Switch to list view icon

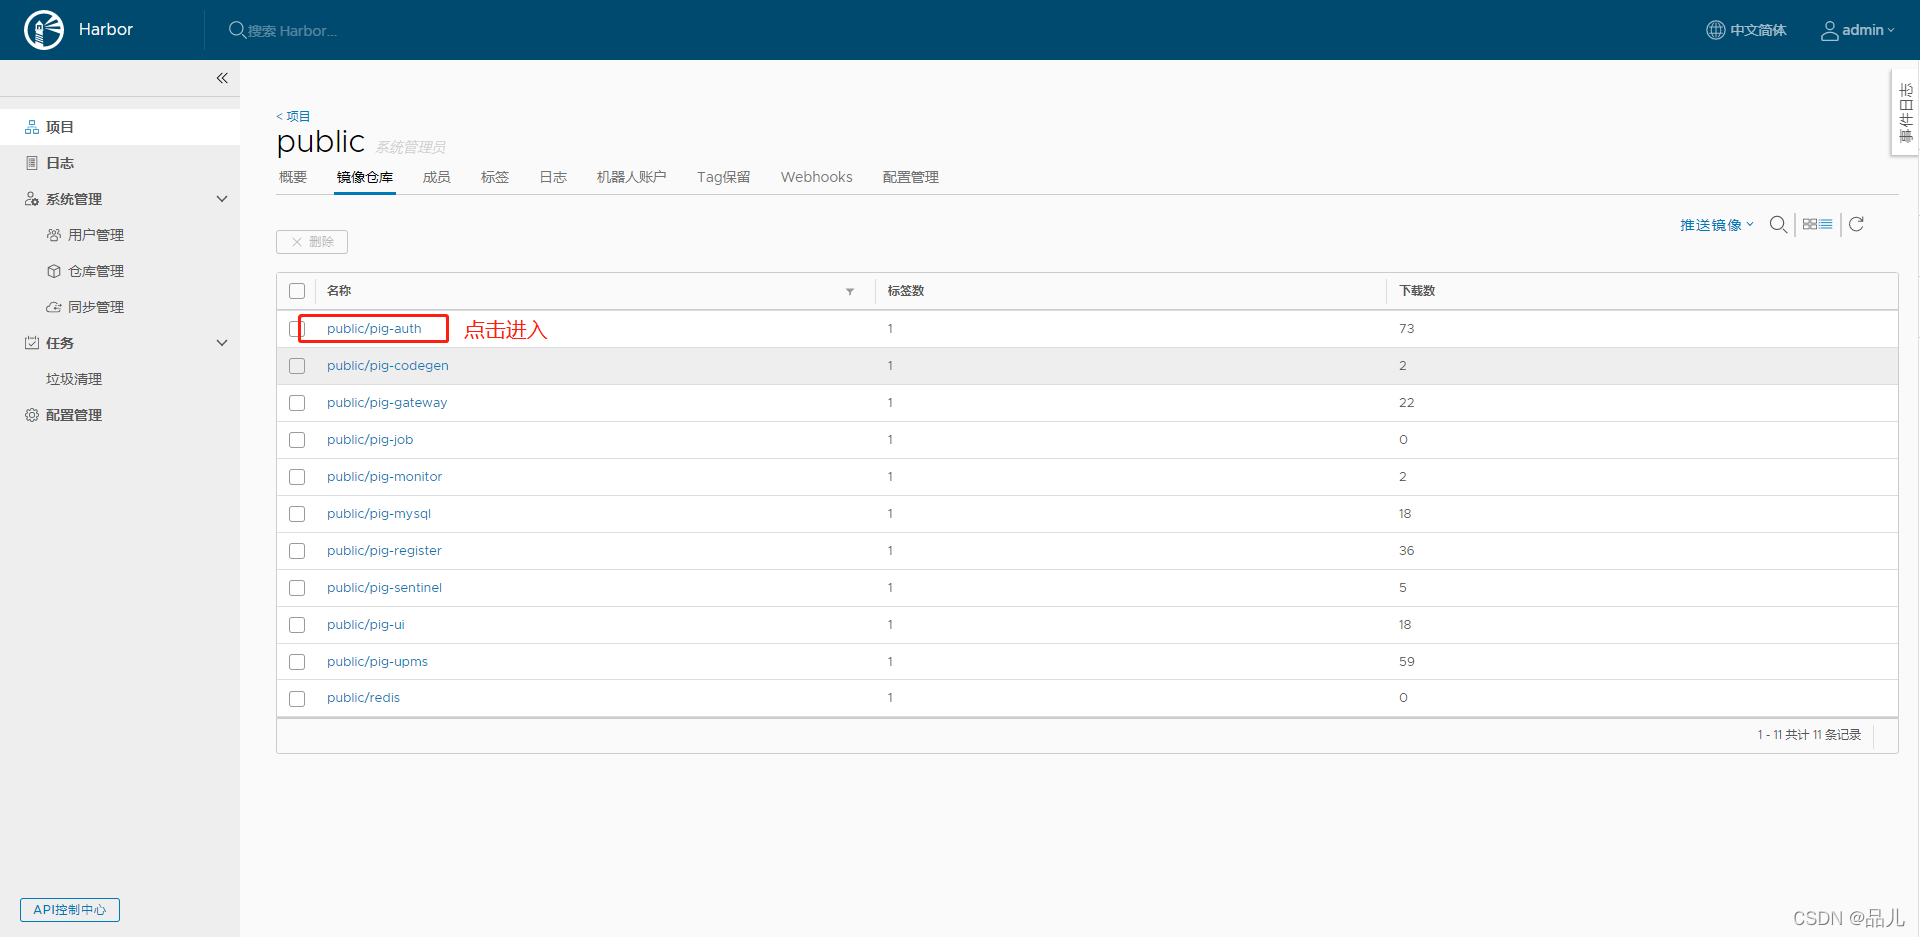click(x=1826, y=224)
